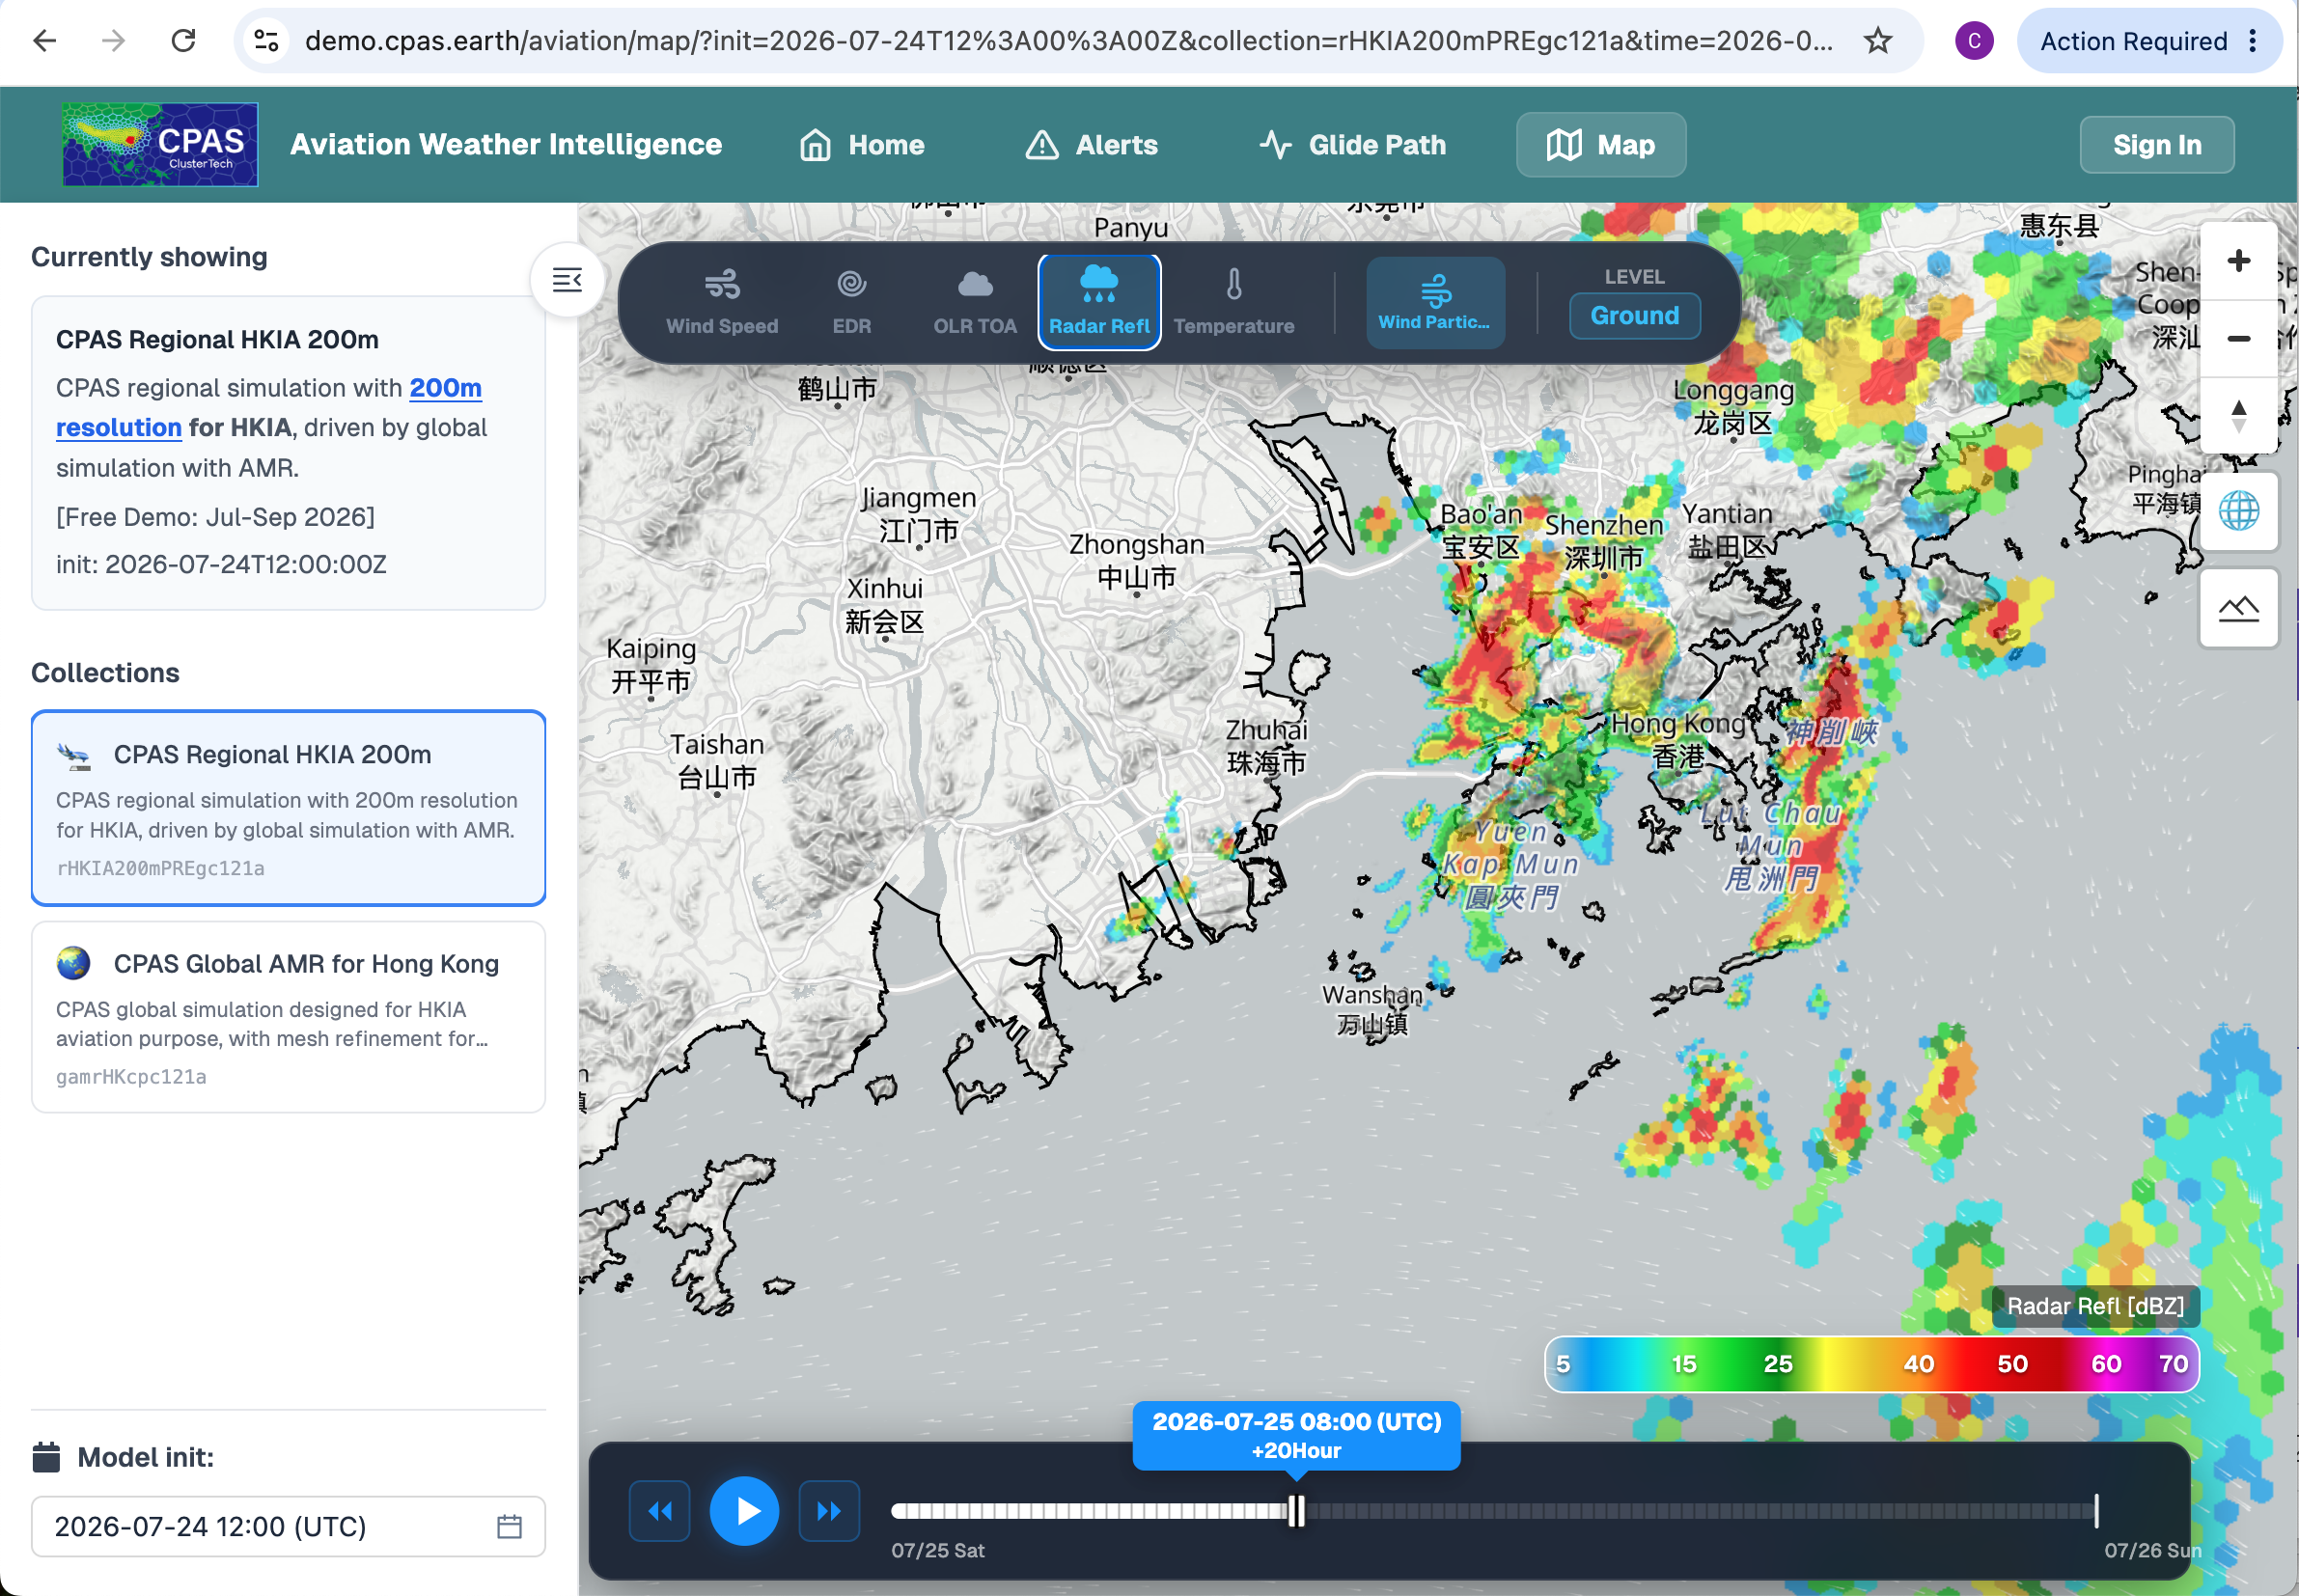Reset the map compass bearing
The image size is (2299, 1596).
[x=2238, y=415]
